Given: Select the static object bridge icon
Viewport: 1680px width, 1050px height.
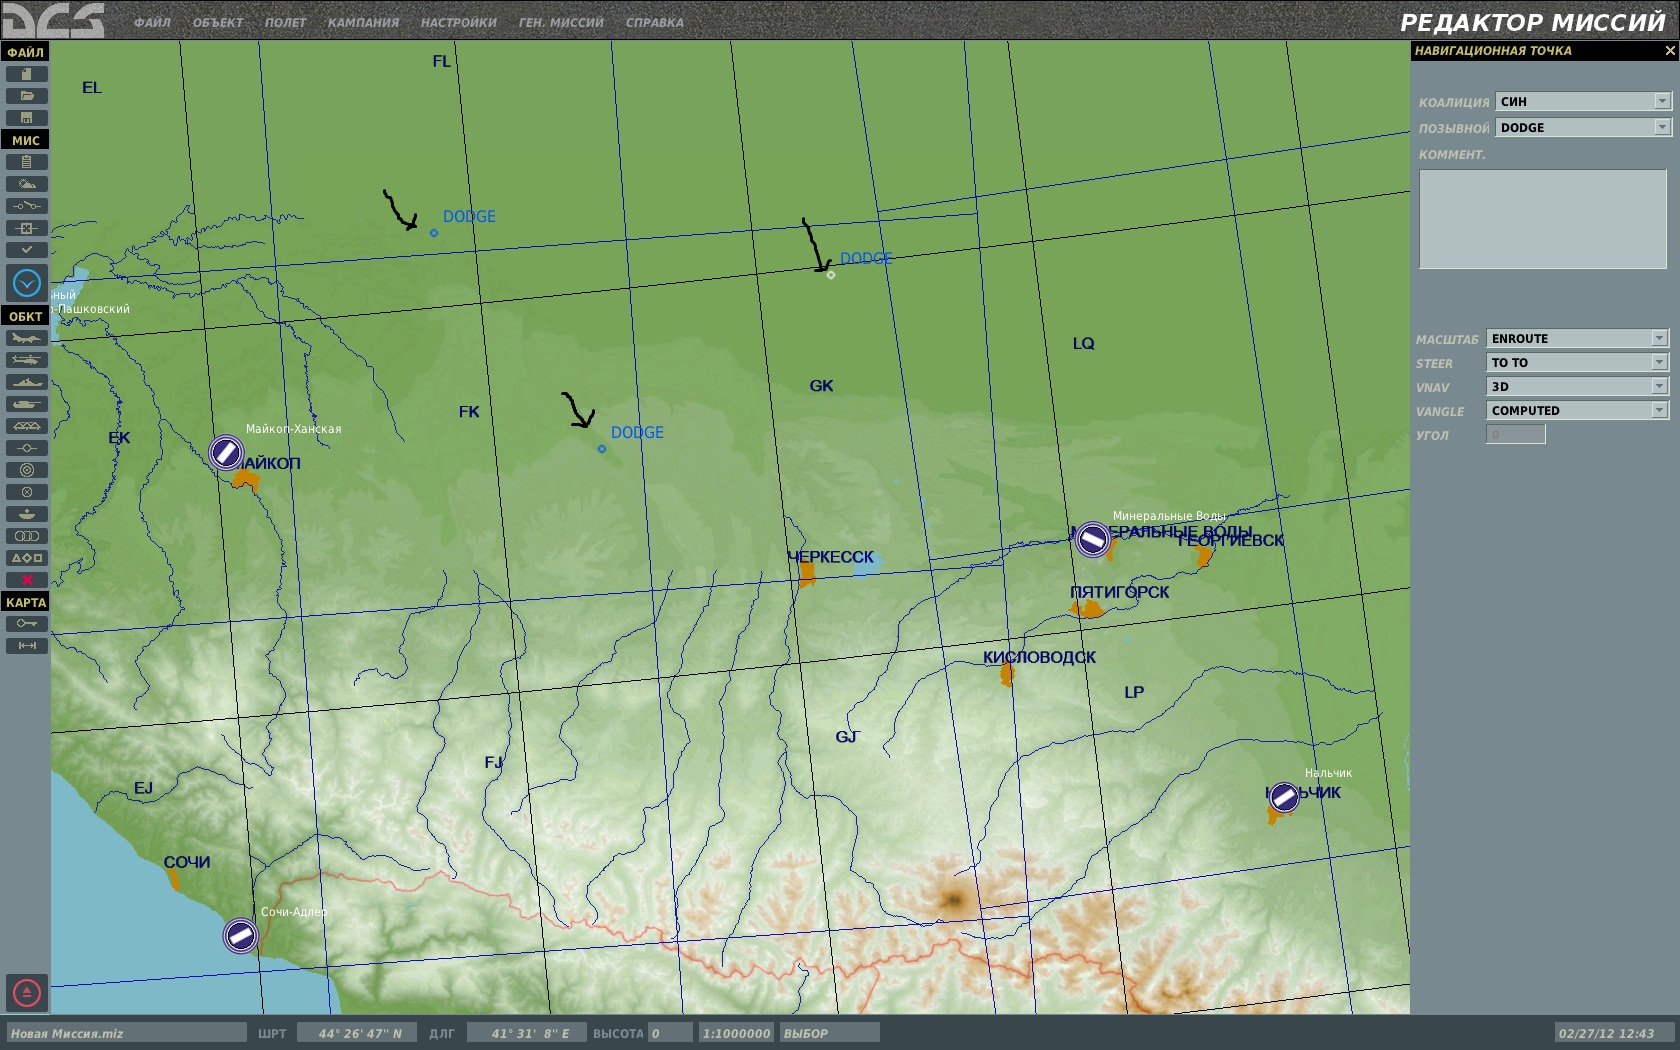Looking at the screenshot, I should point(26,426).
